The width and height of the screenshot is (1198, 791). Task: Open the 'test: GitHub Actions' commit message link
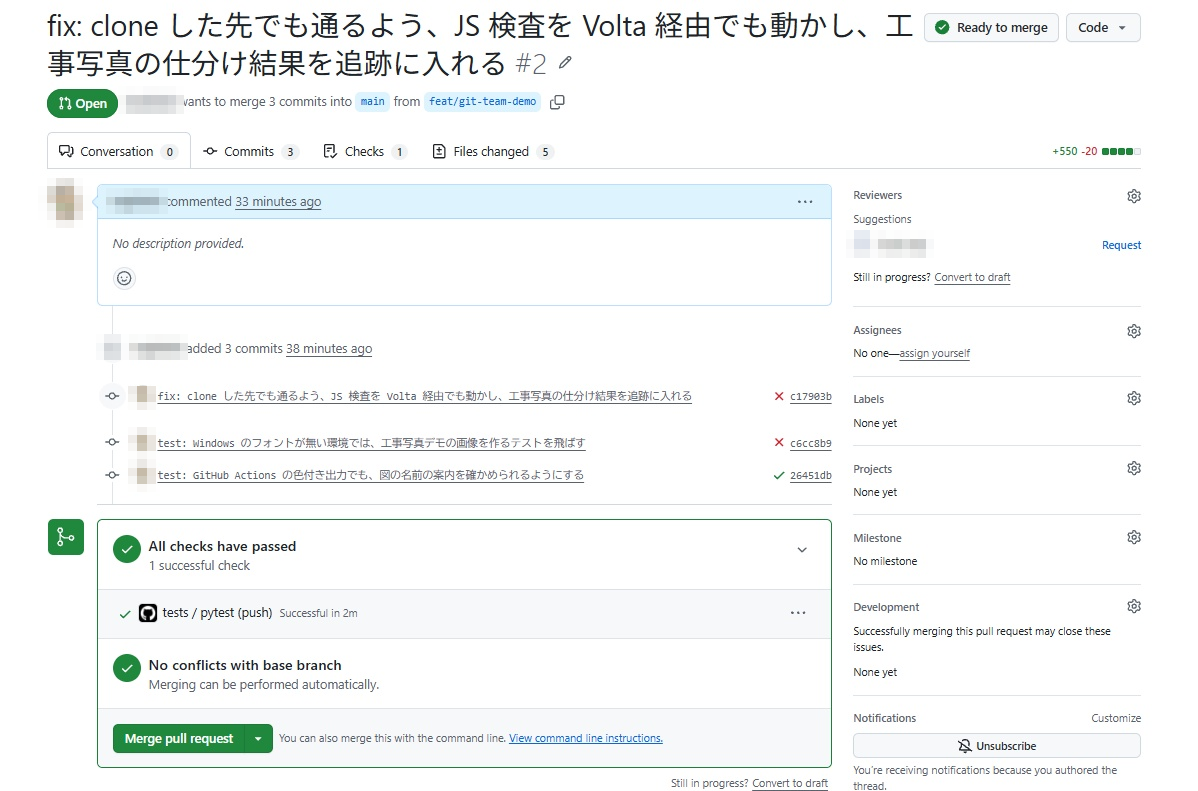point(371,475)
